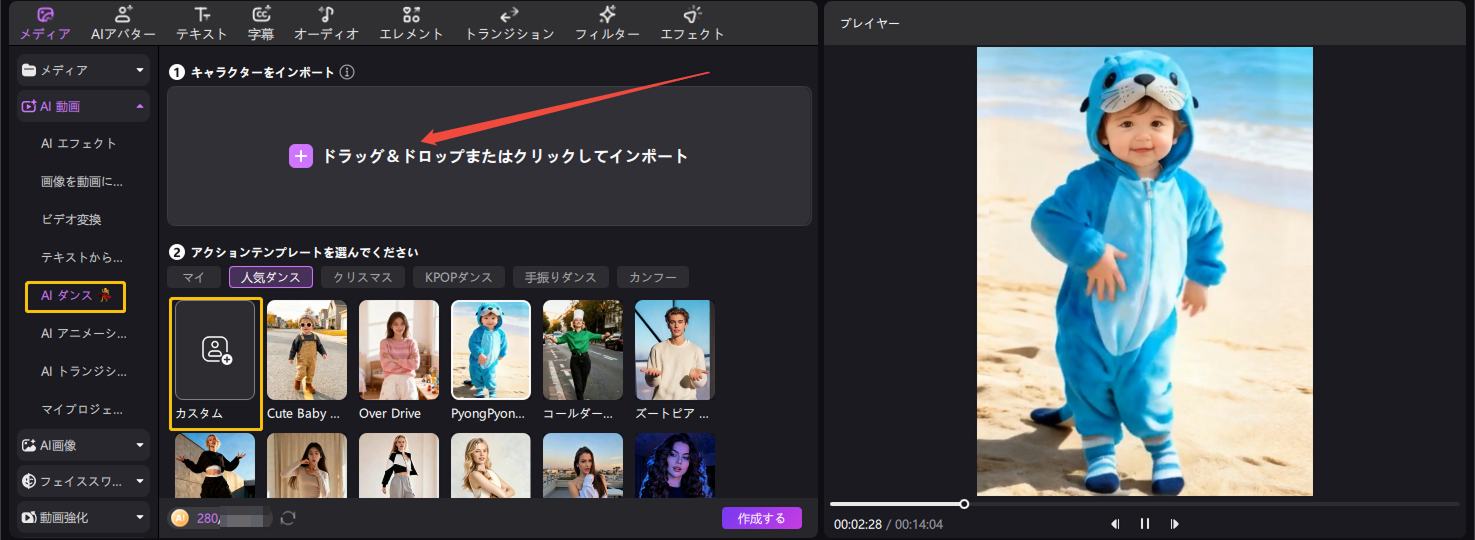Viewport: 1475px width, 540px height.
Task: Click the purple plus import icon
Action: pyautogui.click(x=301, y=156)
